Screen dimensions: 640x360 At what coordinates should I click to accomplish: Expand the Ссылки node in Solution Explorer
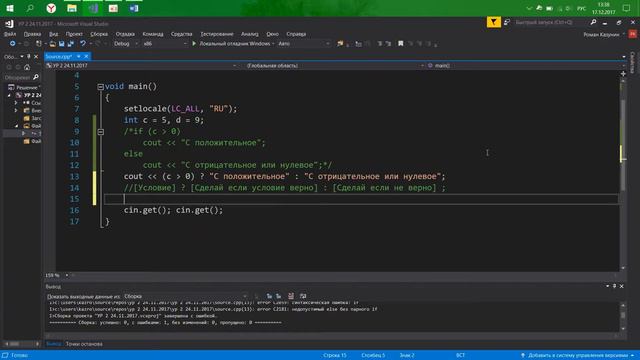pos(16,103)
